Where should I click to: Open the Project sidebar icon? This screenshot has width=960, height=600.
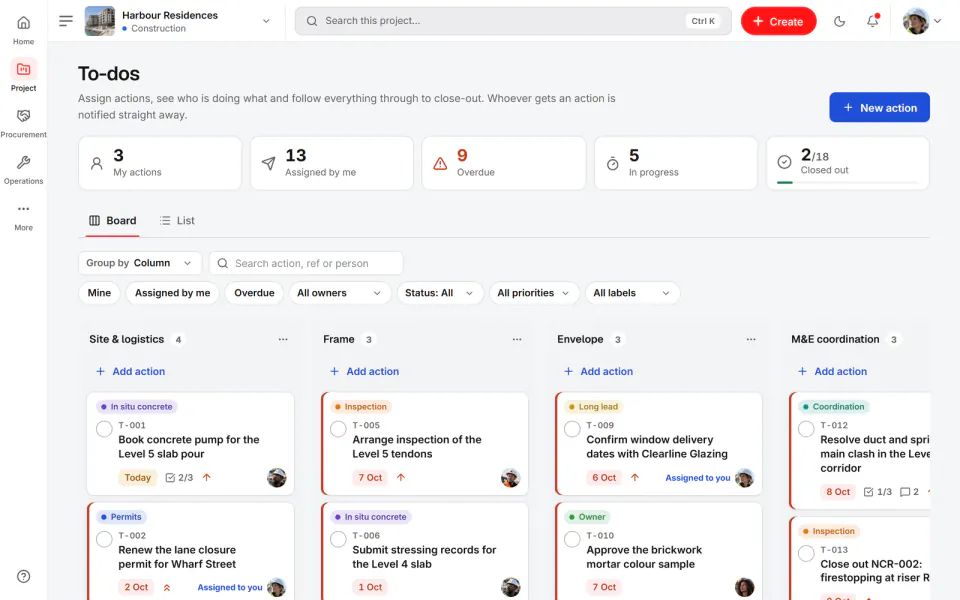point(23,69)
